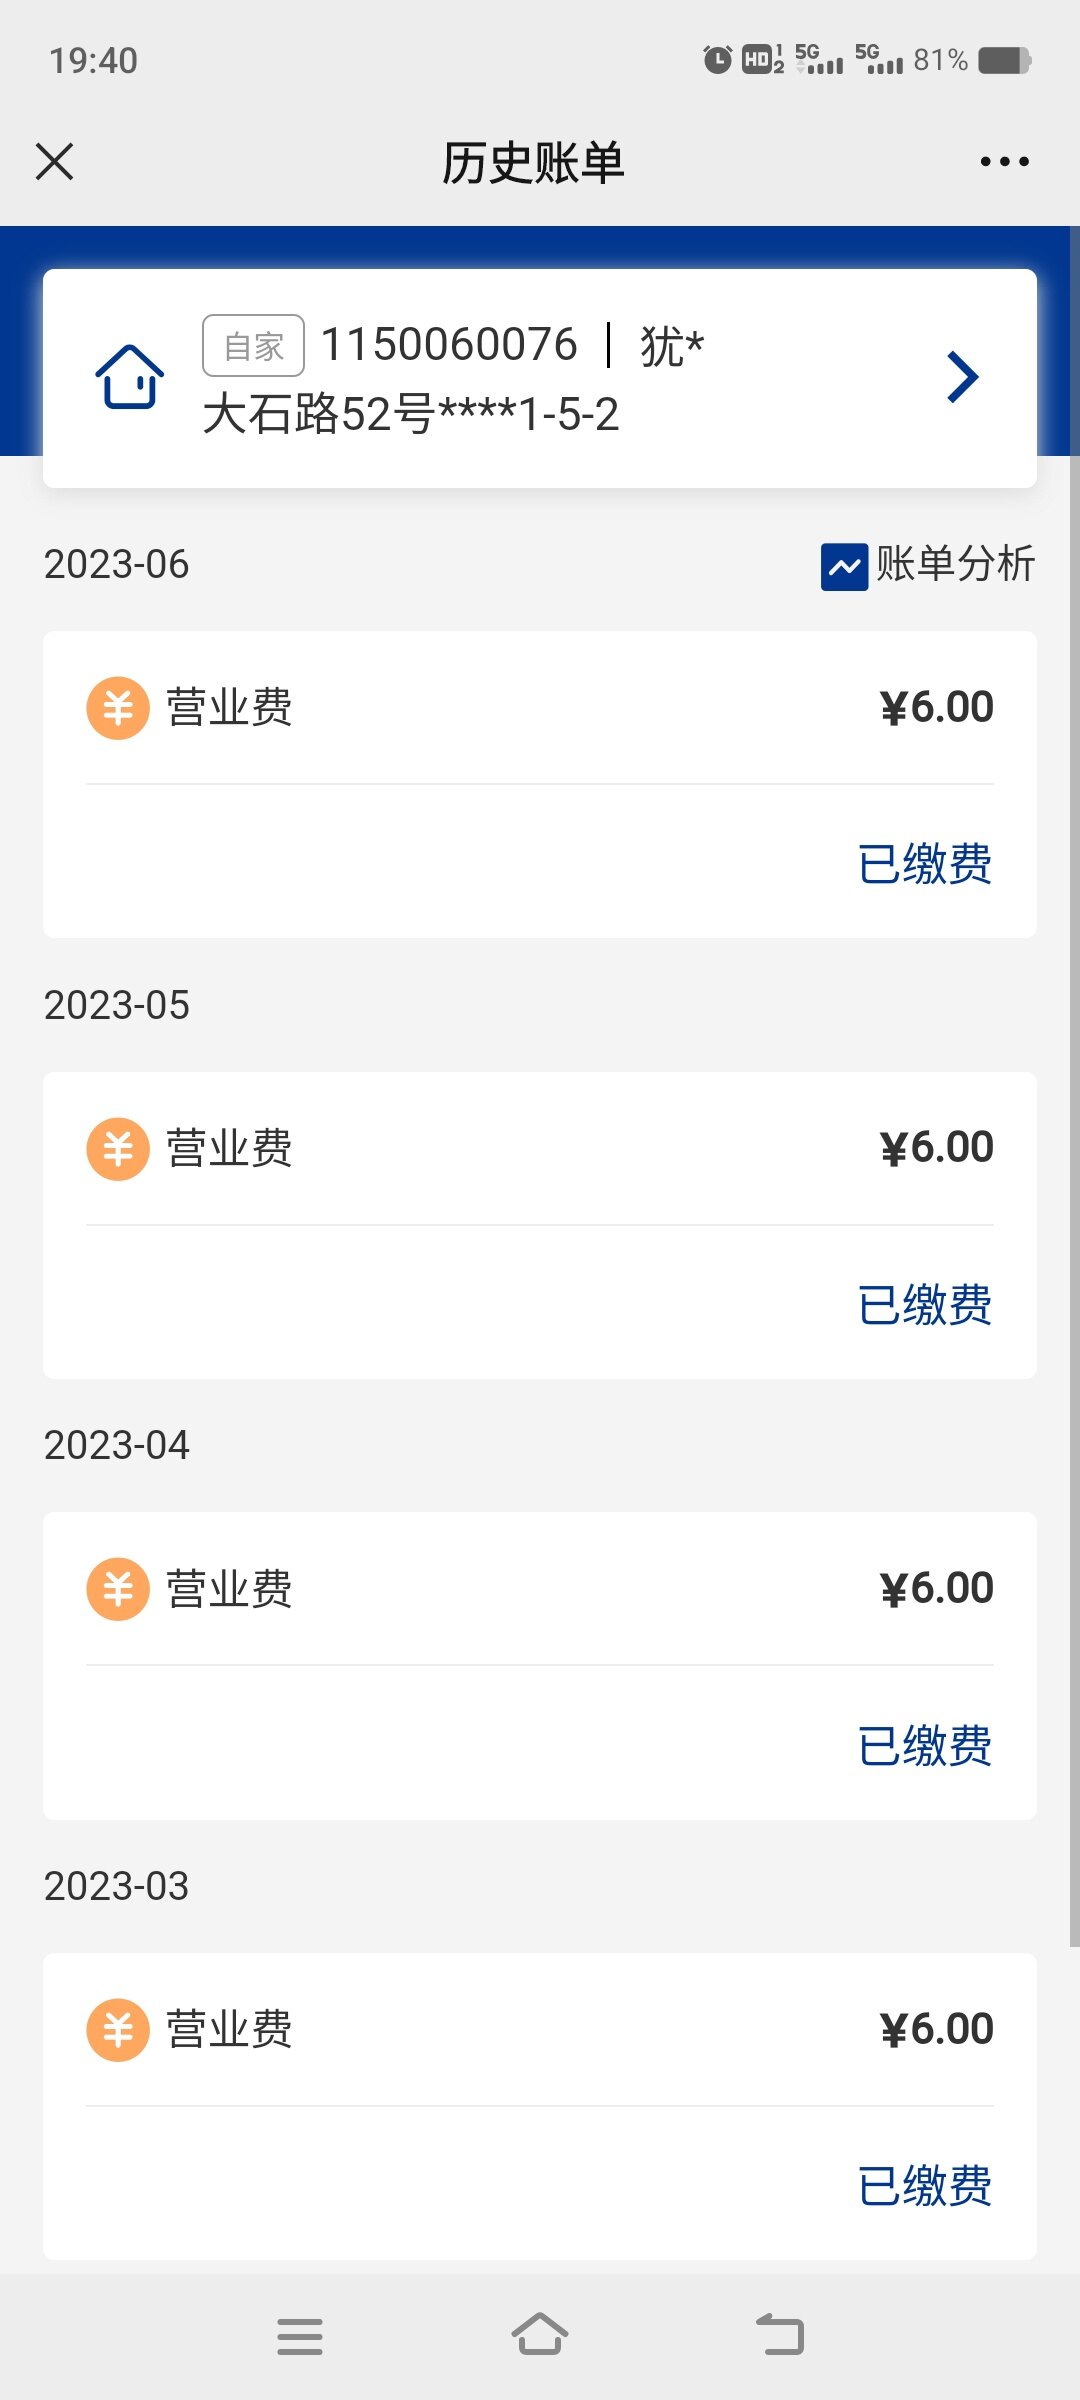Image resolution: width=1080 pixels, height=2400 pixels.
Task: Tap the ¥6.00 amount for 2023-06
Action: [x=937, y=707]
